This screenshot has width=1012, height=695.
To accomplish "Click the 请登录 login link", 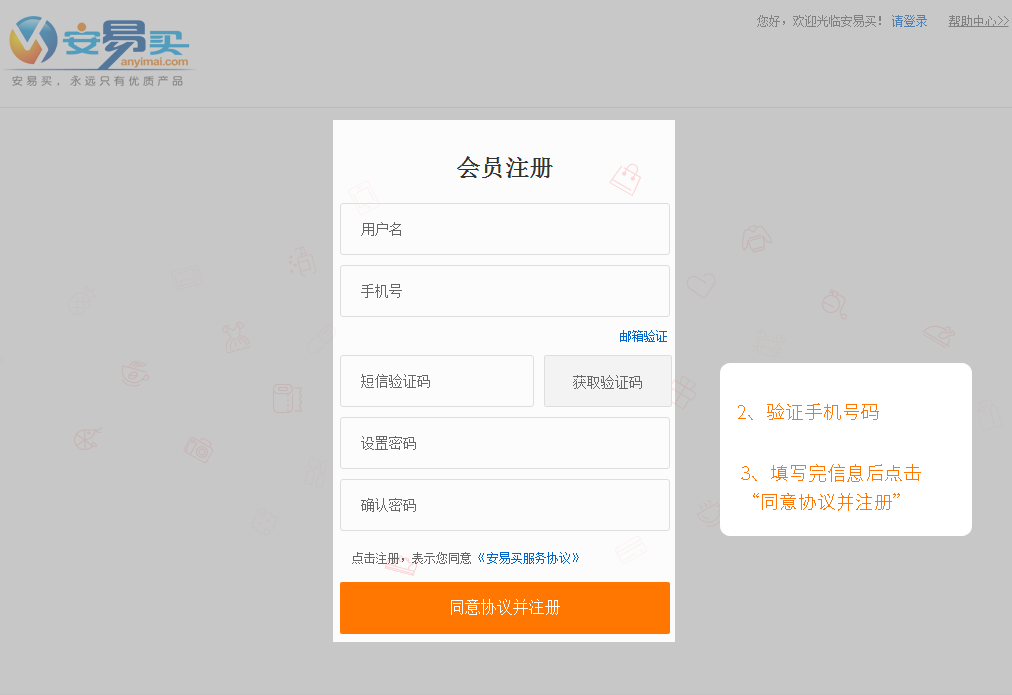I will point(909,21).
